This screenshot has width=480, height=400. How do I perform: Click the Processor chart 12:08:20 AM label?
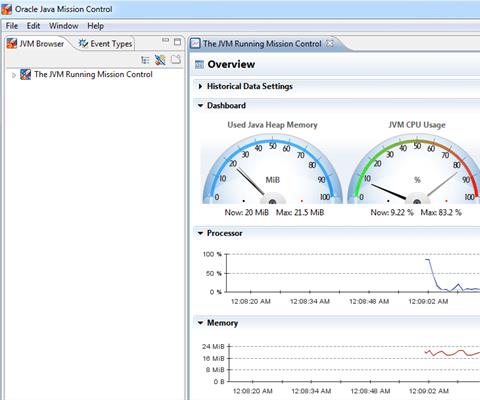click(251, 301)
